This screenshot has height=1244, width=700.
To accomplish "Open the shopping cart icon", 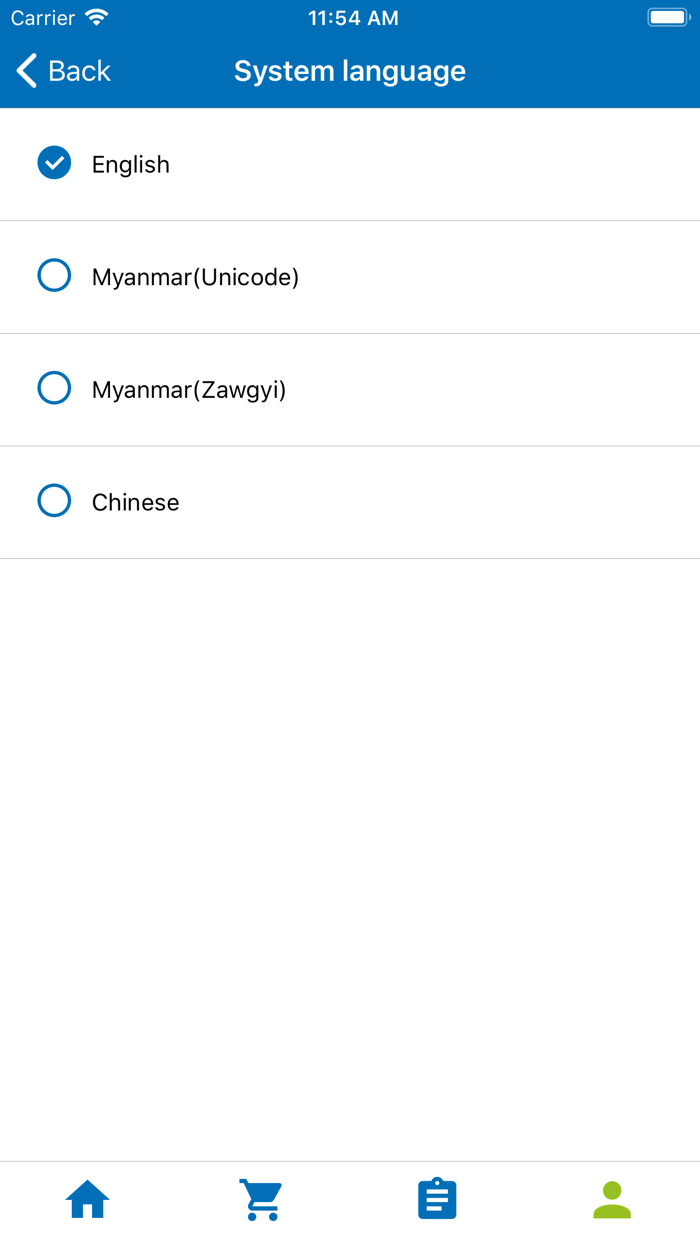I will (262, 1198).
